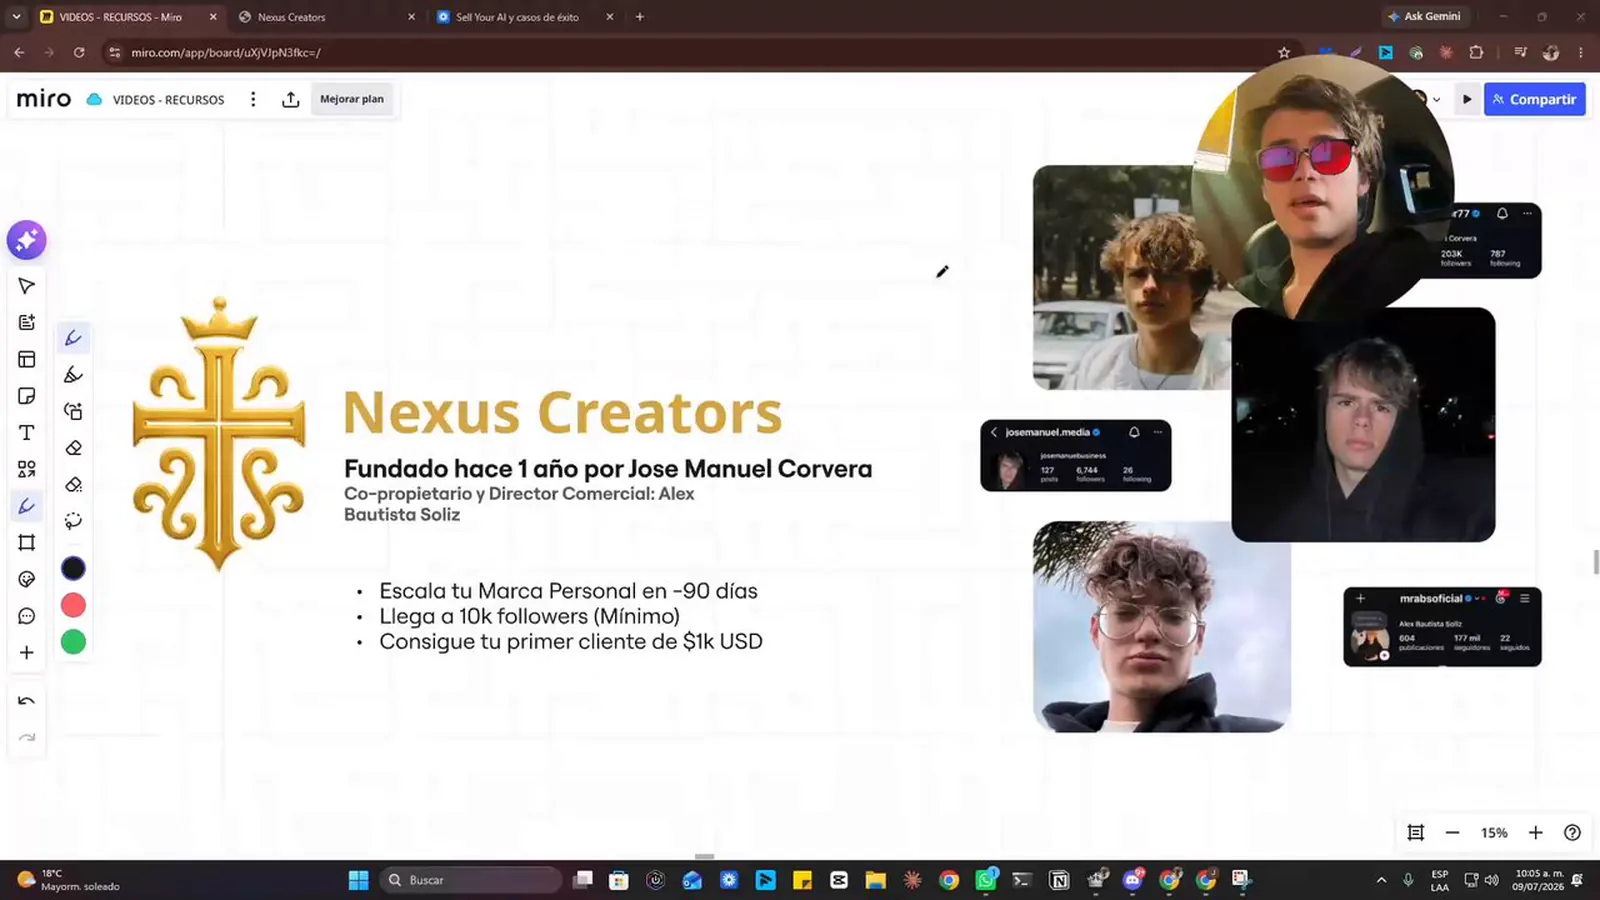Open the Windows Start menu

click(x=358, y=880)
